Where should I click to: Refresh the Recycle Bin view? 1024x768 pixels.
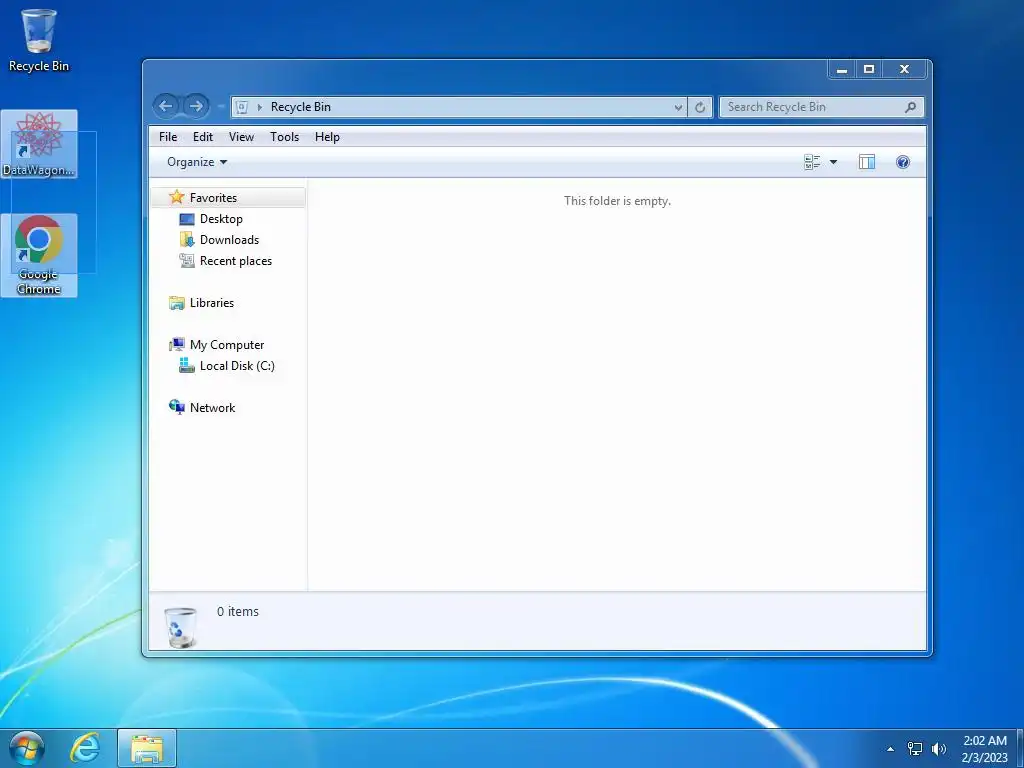pyautogui.click(x=700, y=107)
